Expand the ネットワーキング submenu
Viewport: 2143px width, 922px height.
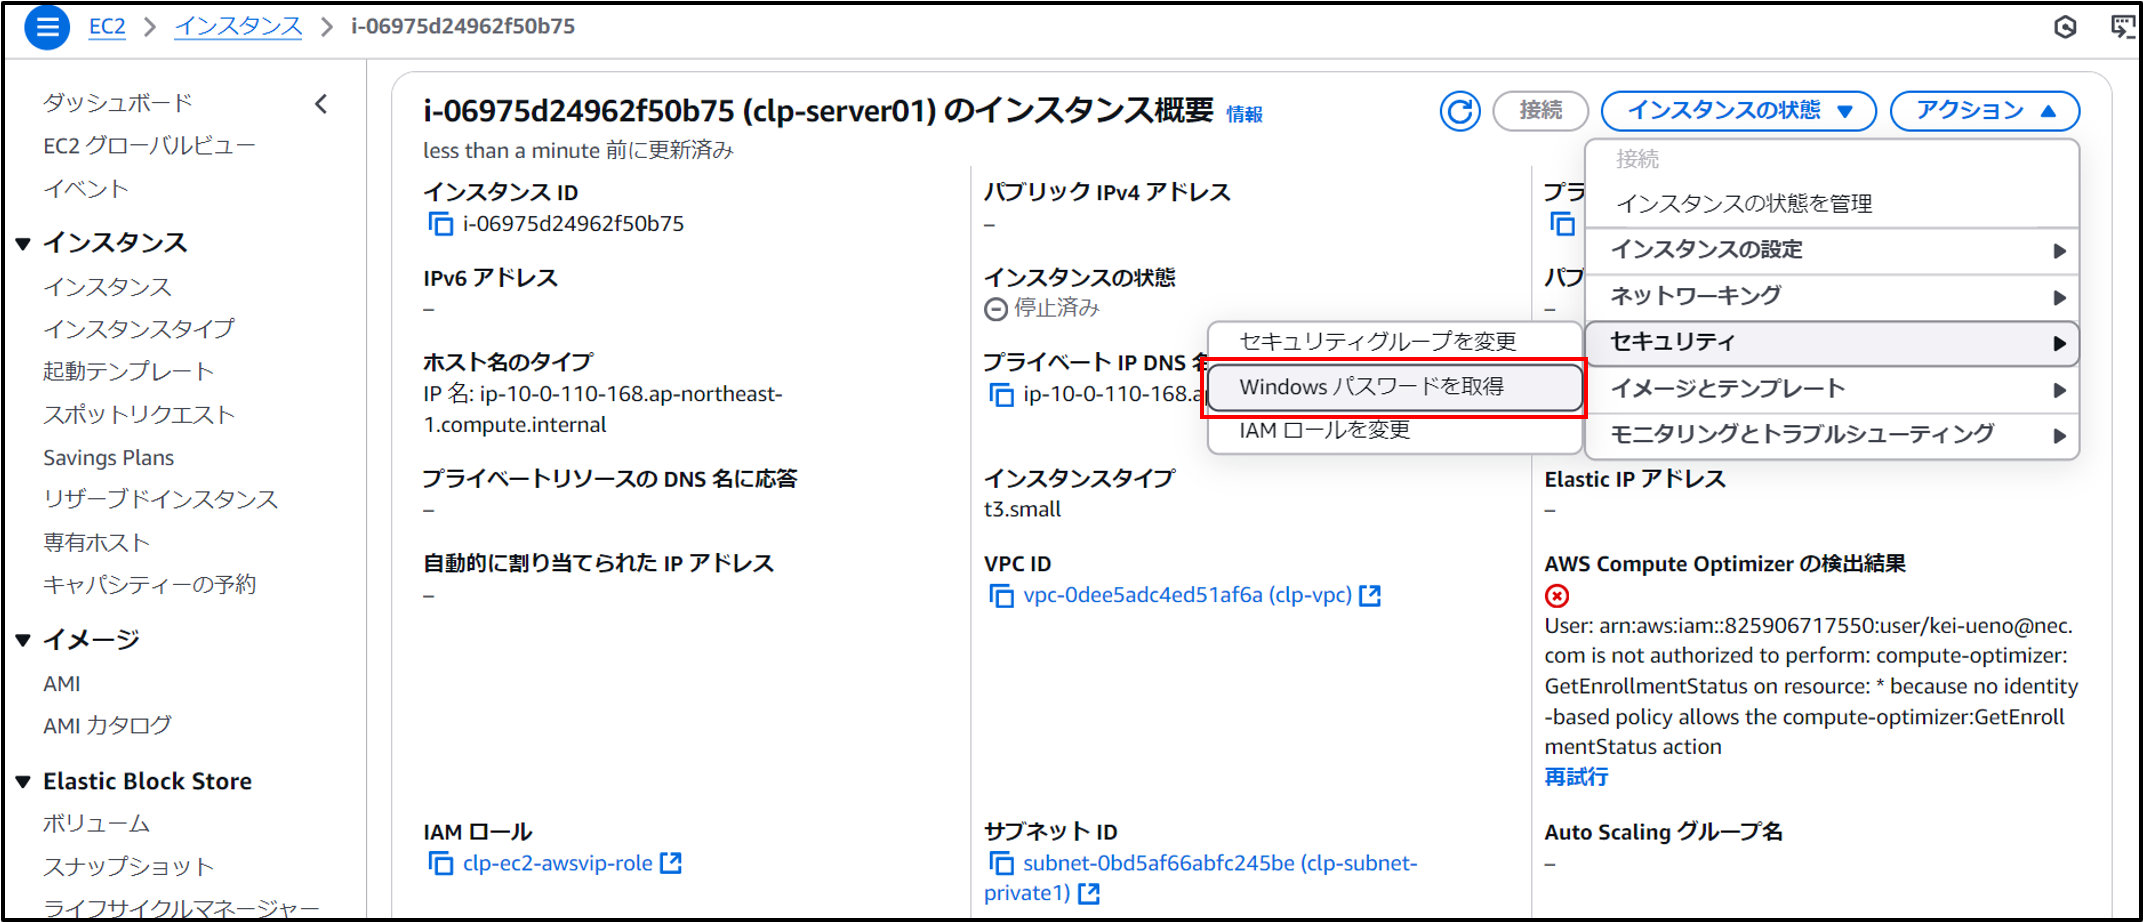1832,296
